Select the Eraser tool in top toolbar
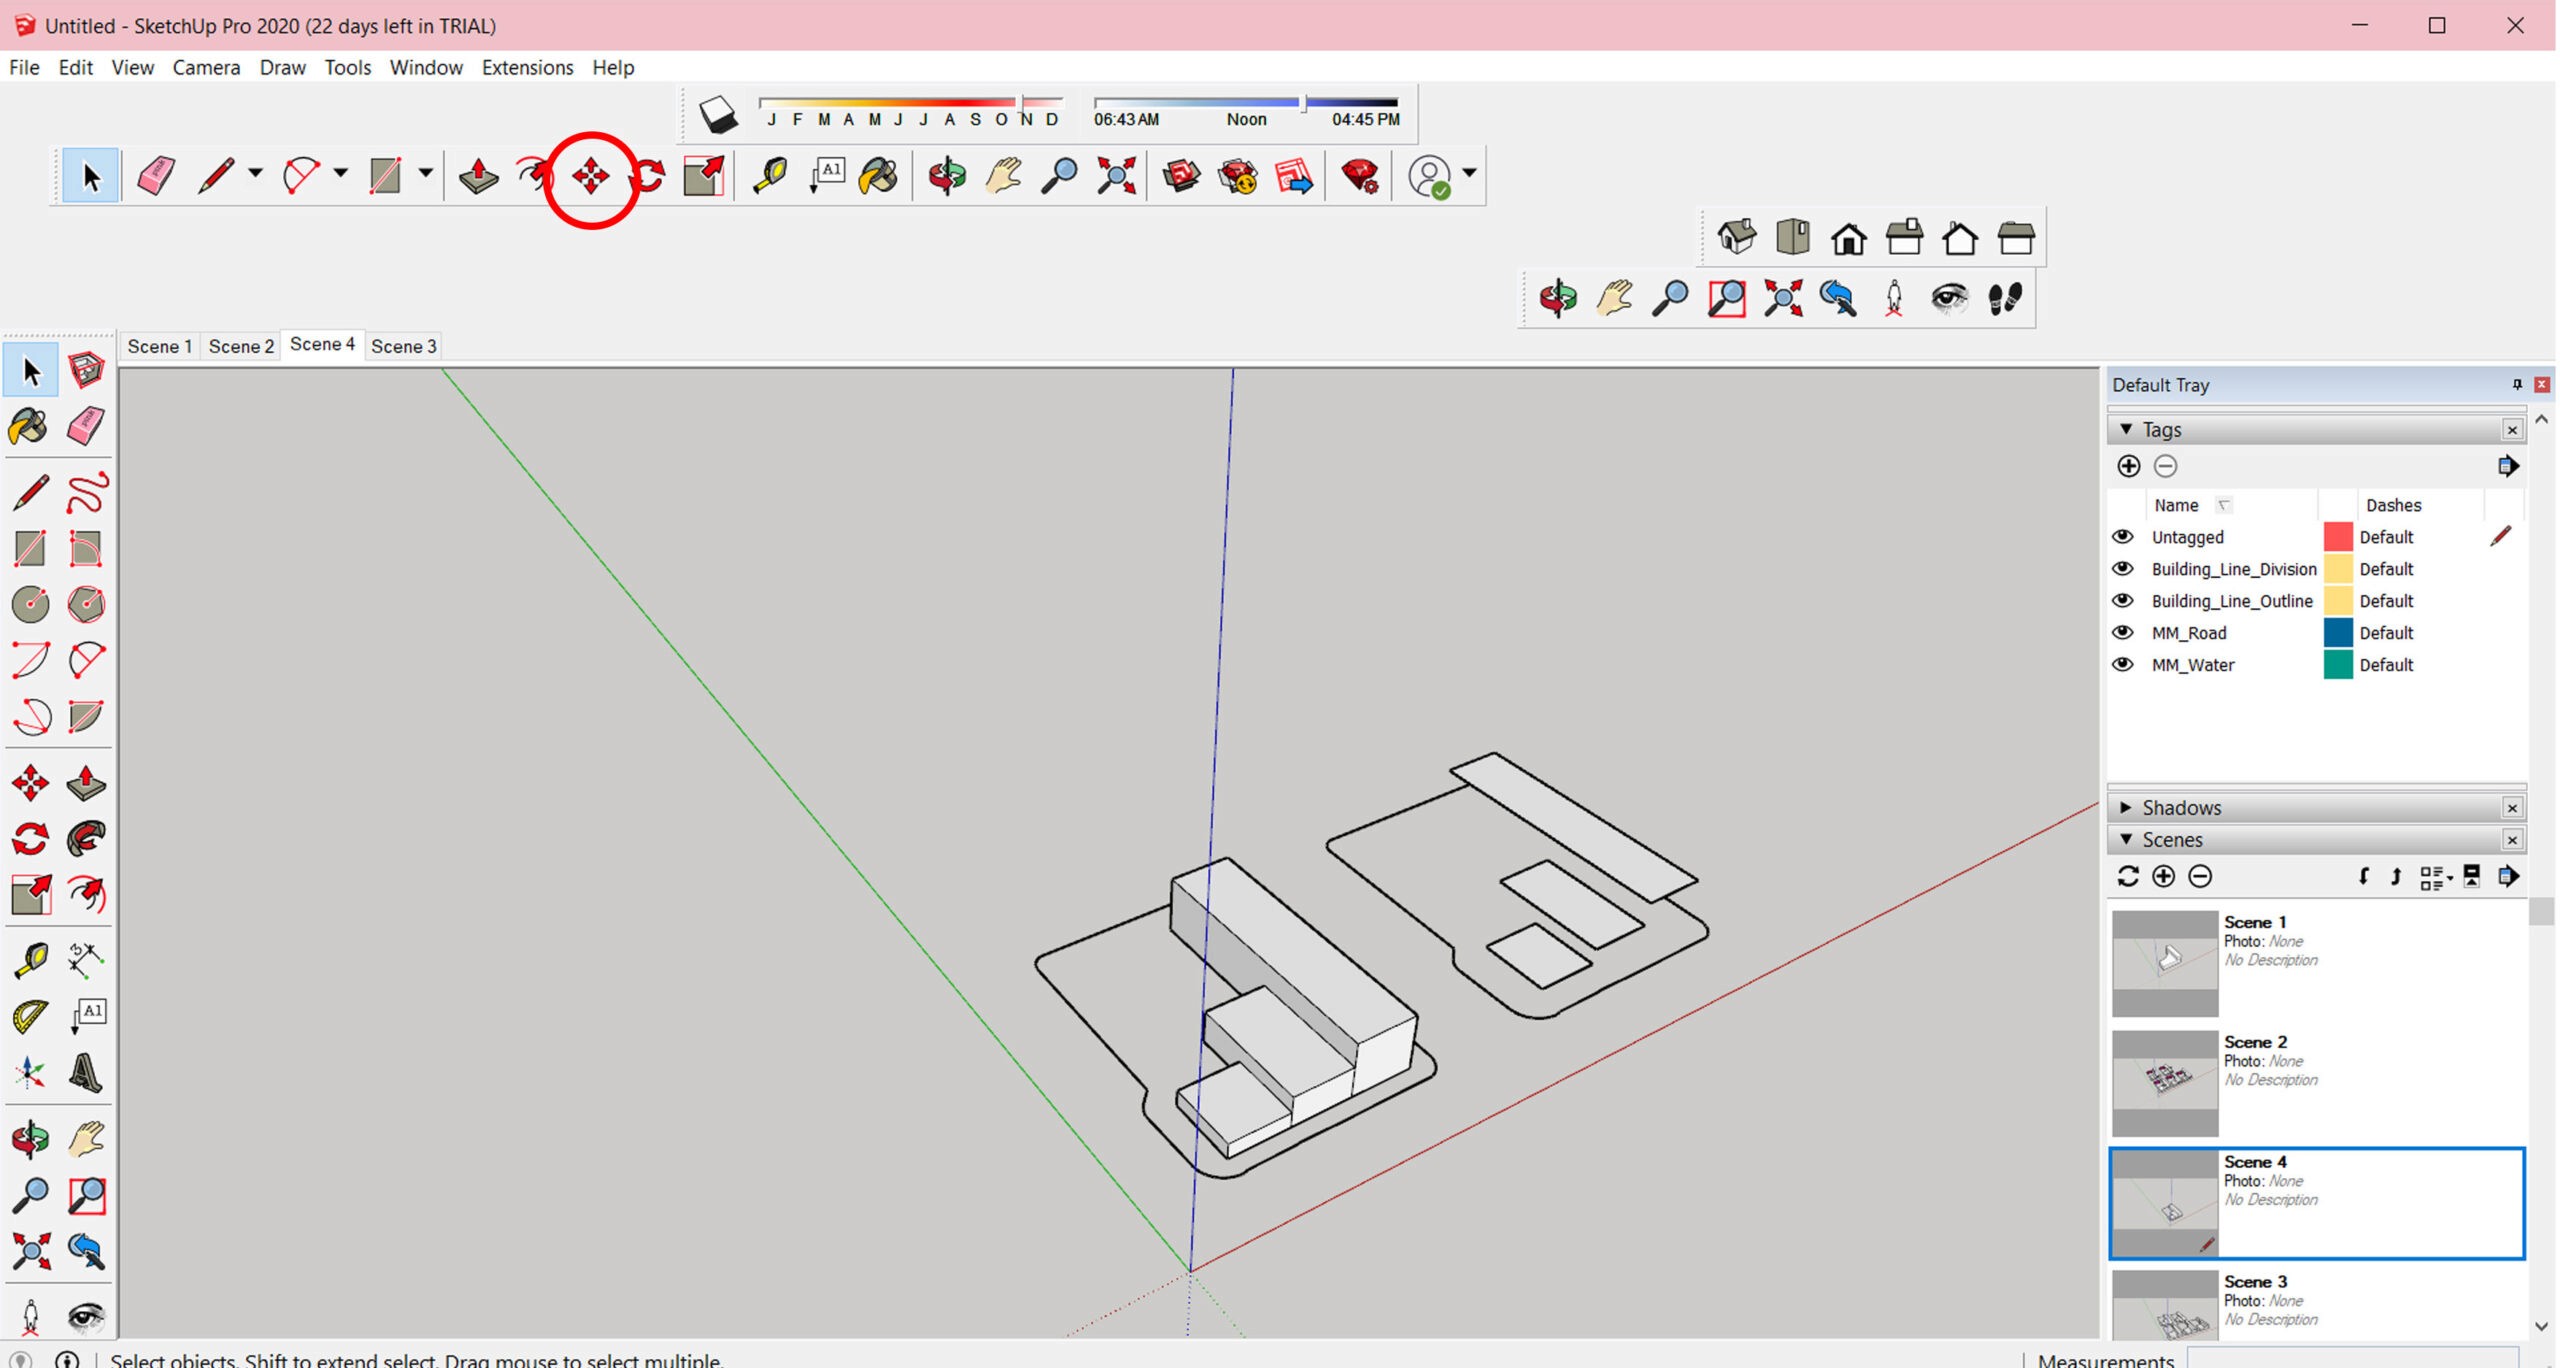2560x1368 pixels. 156,176
